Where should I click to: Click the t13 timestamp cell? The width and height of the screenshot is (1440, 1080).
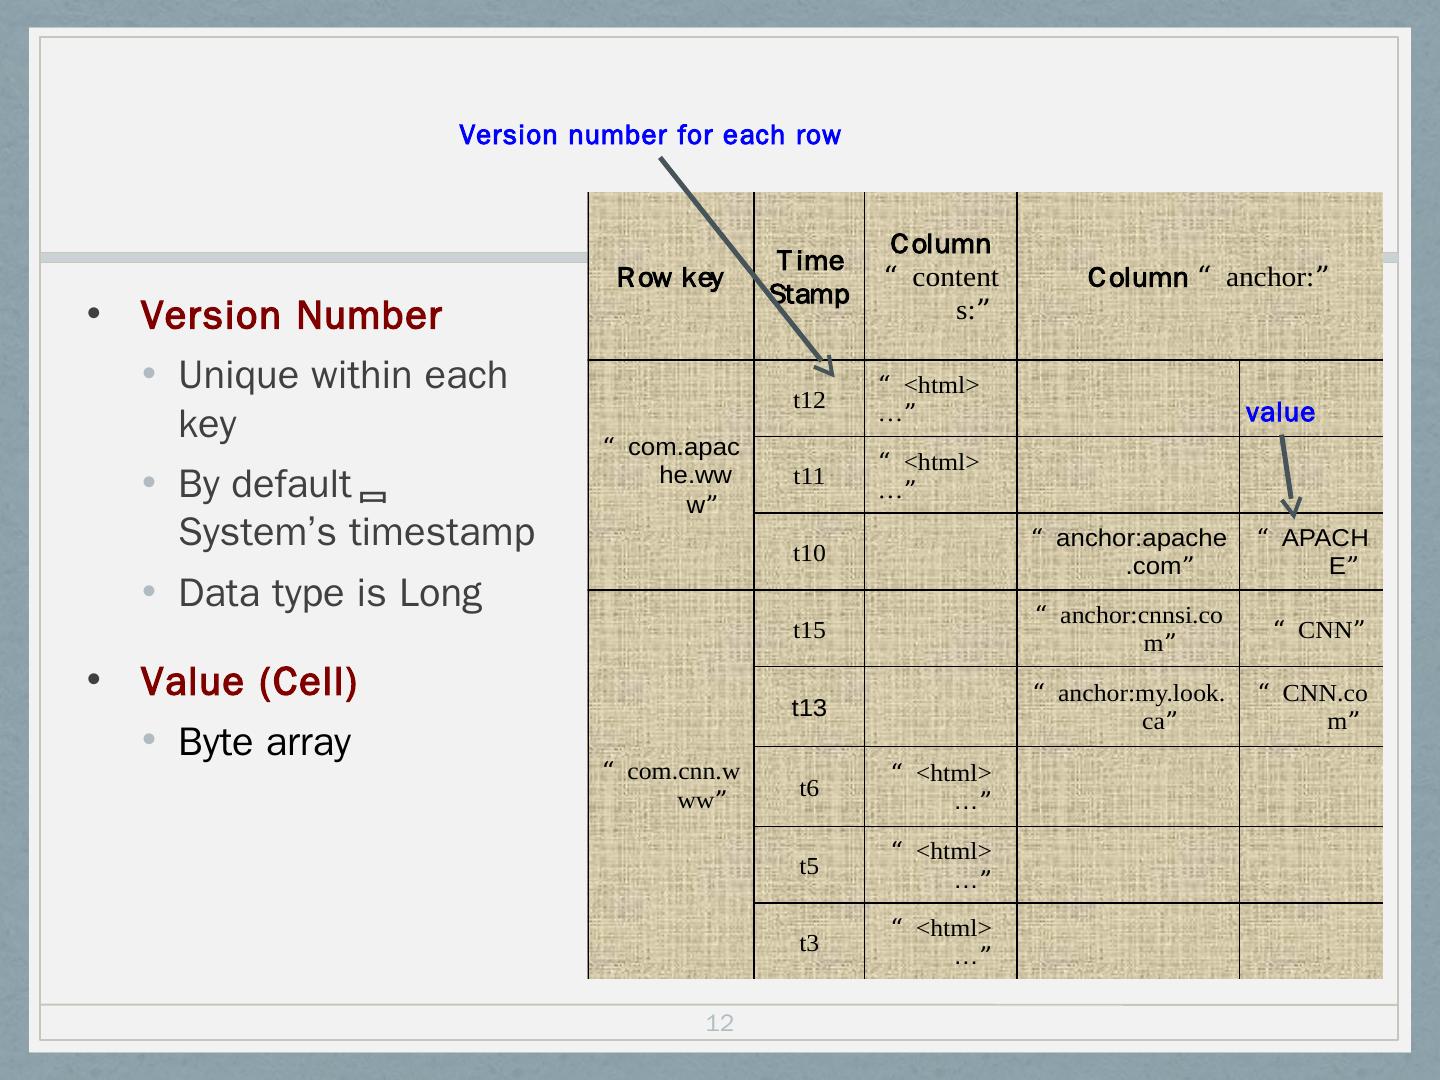809,708
